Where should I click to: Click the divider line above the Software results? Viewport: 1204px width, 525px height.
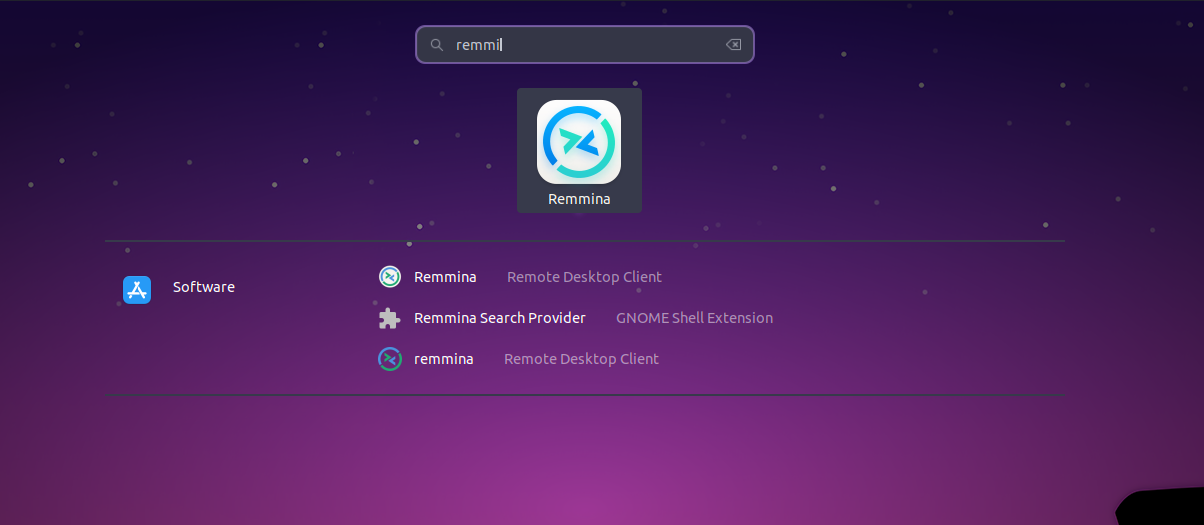(x=584, y=241)
